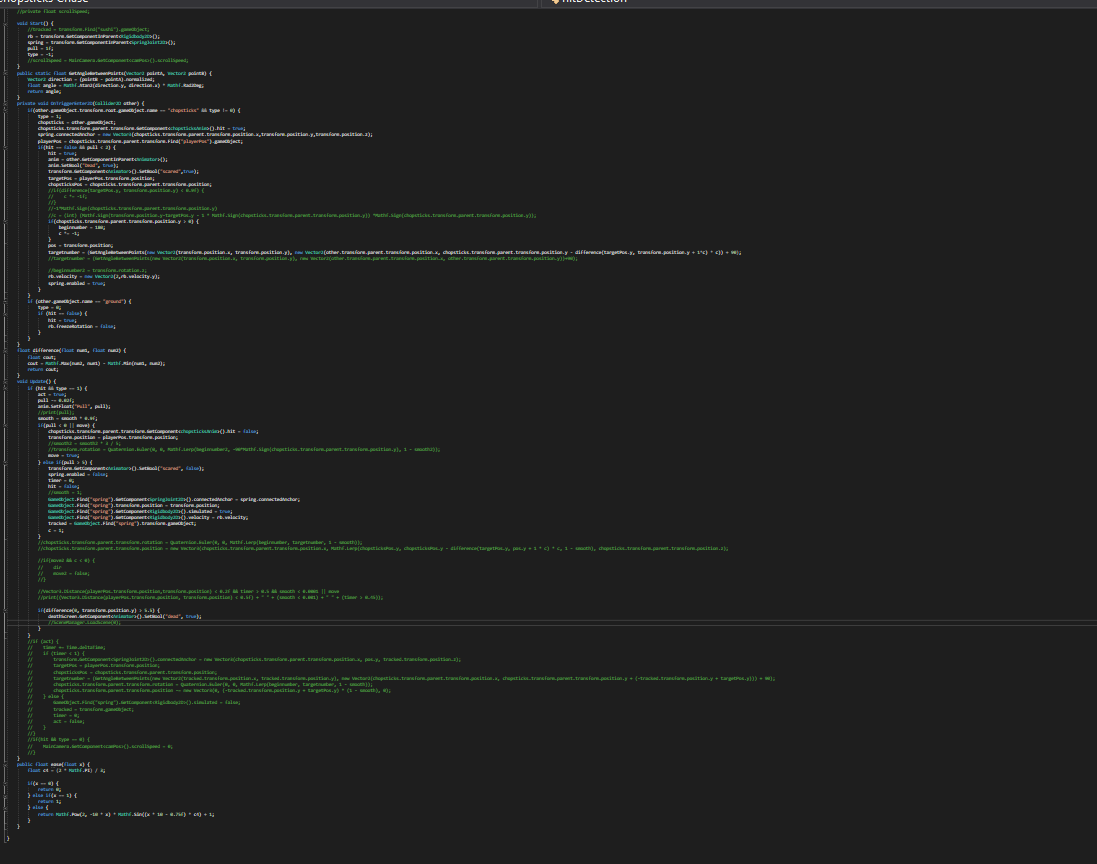Screen dimensions: 1097x864
Task: Click the "spring.connectedAnchor = new Vector3" line
Action: click(205, 134)
